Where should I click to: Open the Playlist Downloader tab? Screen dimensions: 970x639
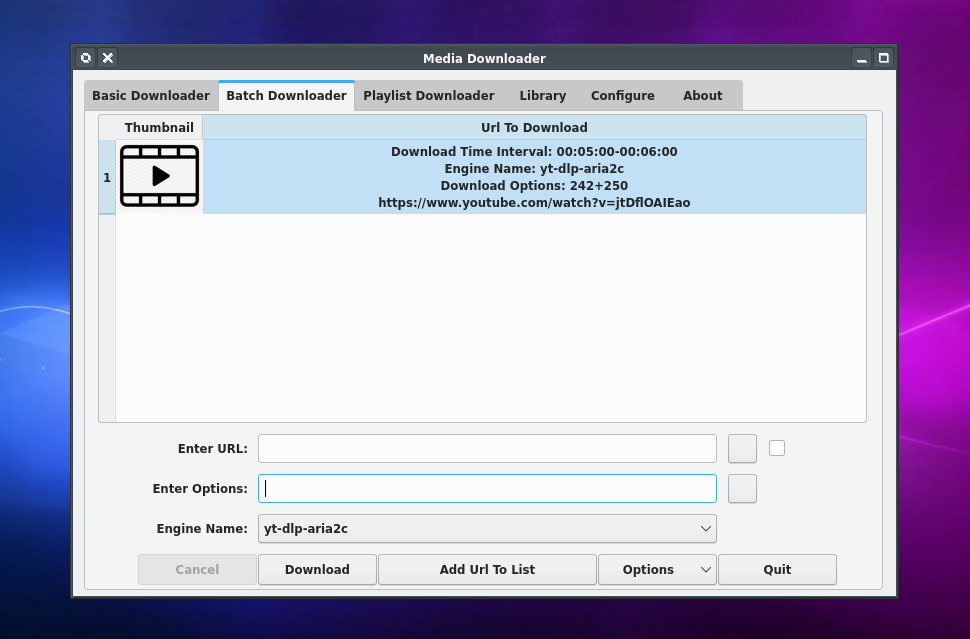click(x=429, y=95)
